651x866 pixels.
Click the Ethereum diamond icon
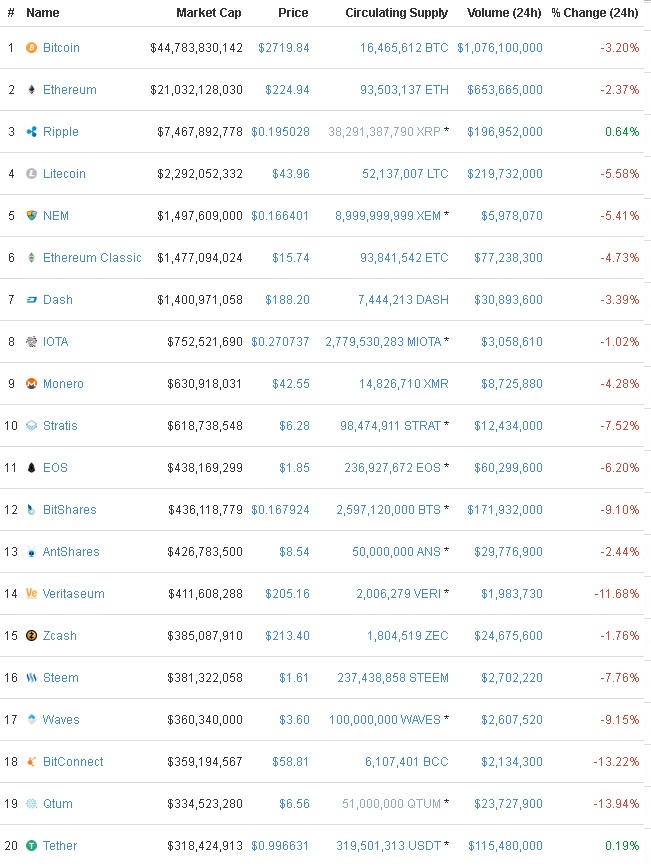(31, 89)
